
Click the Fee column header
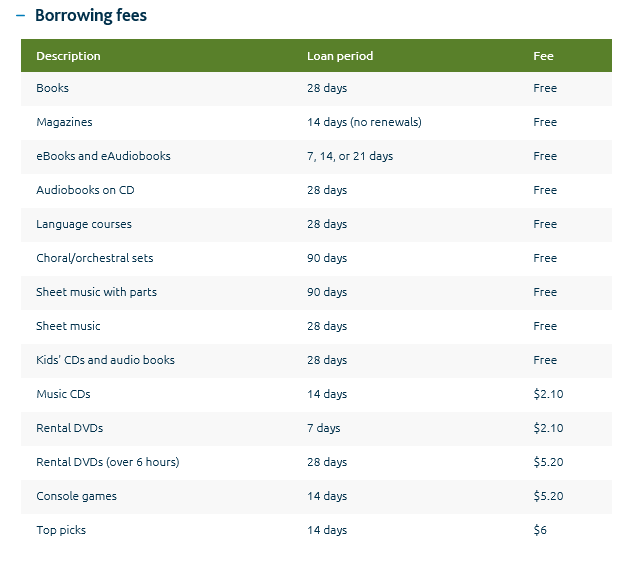[543, 56]
